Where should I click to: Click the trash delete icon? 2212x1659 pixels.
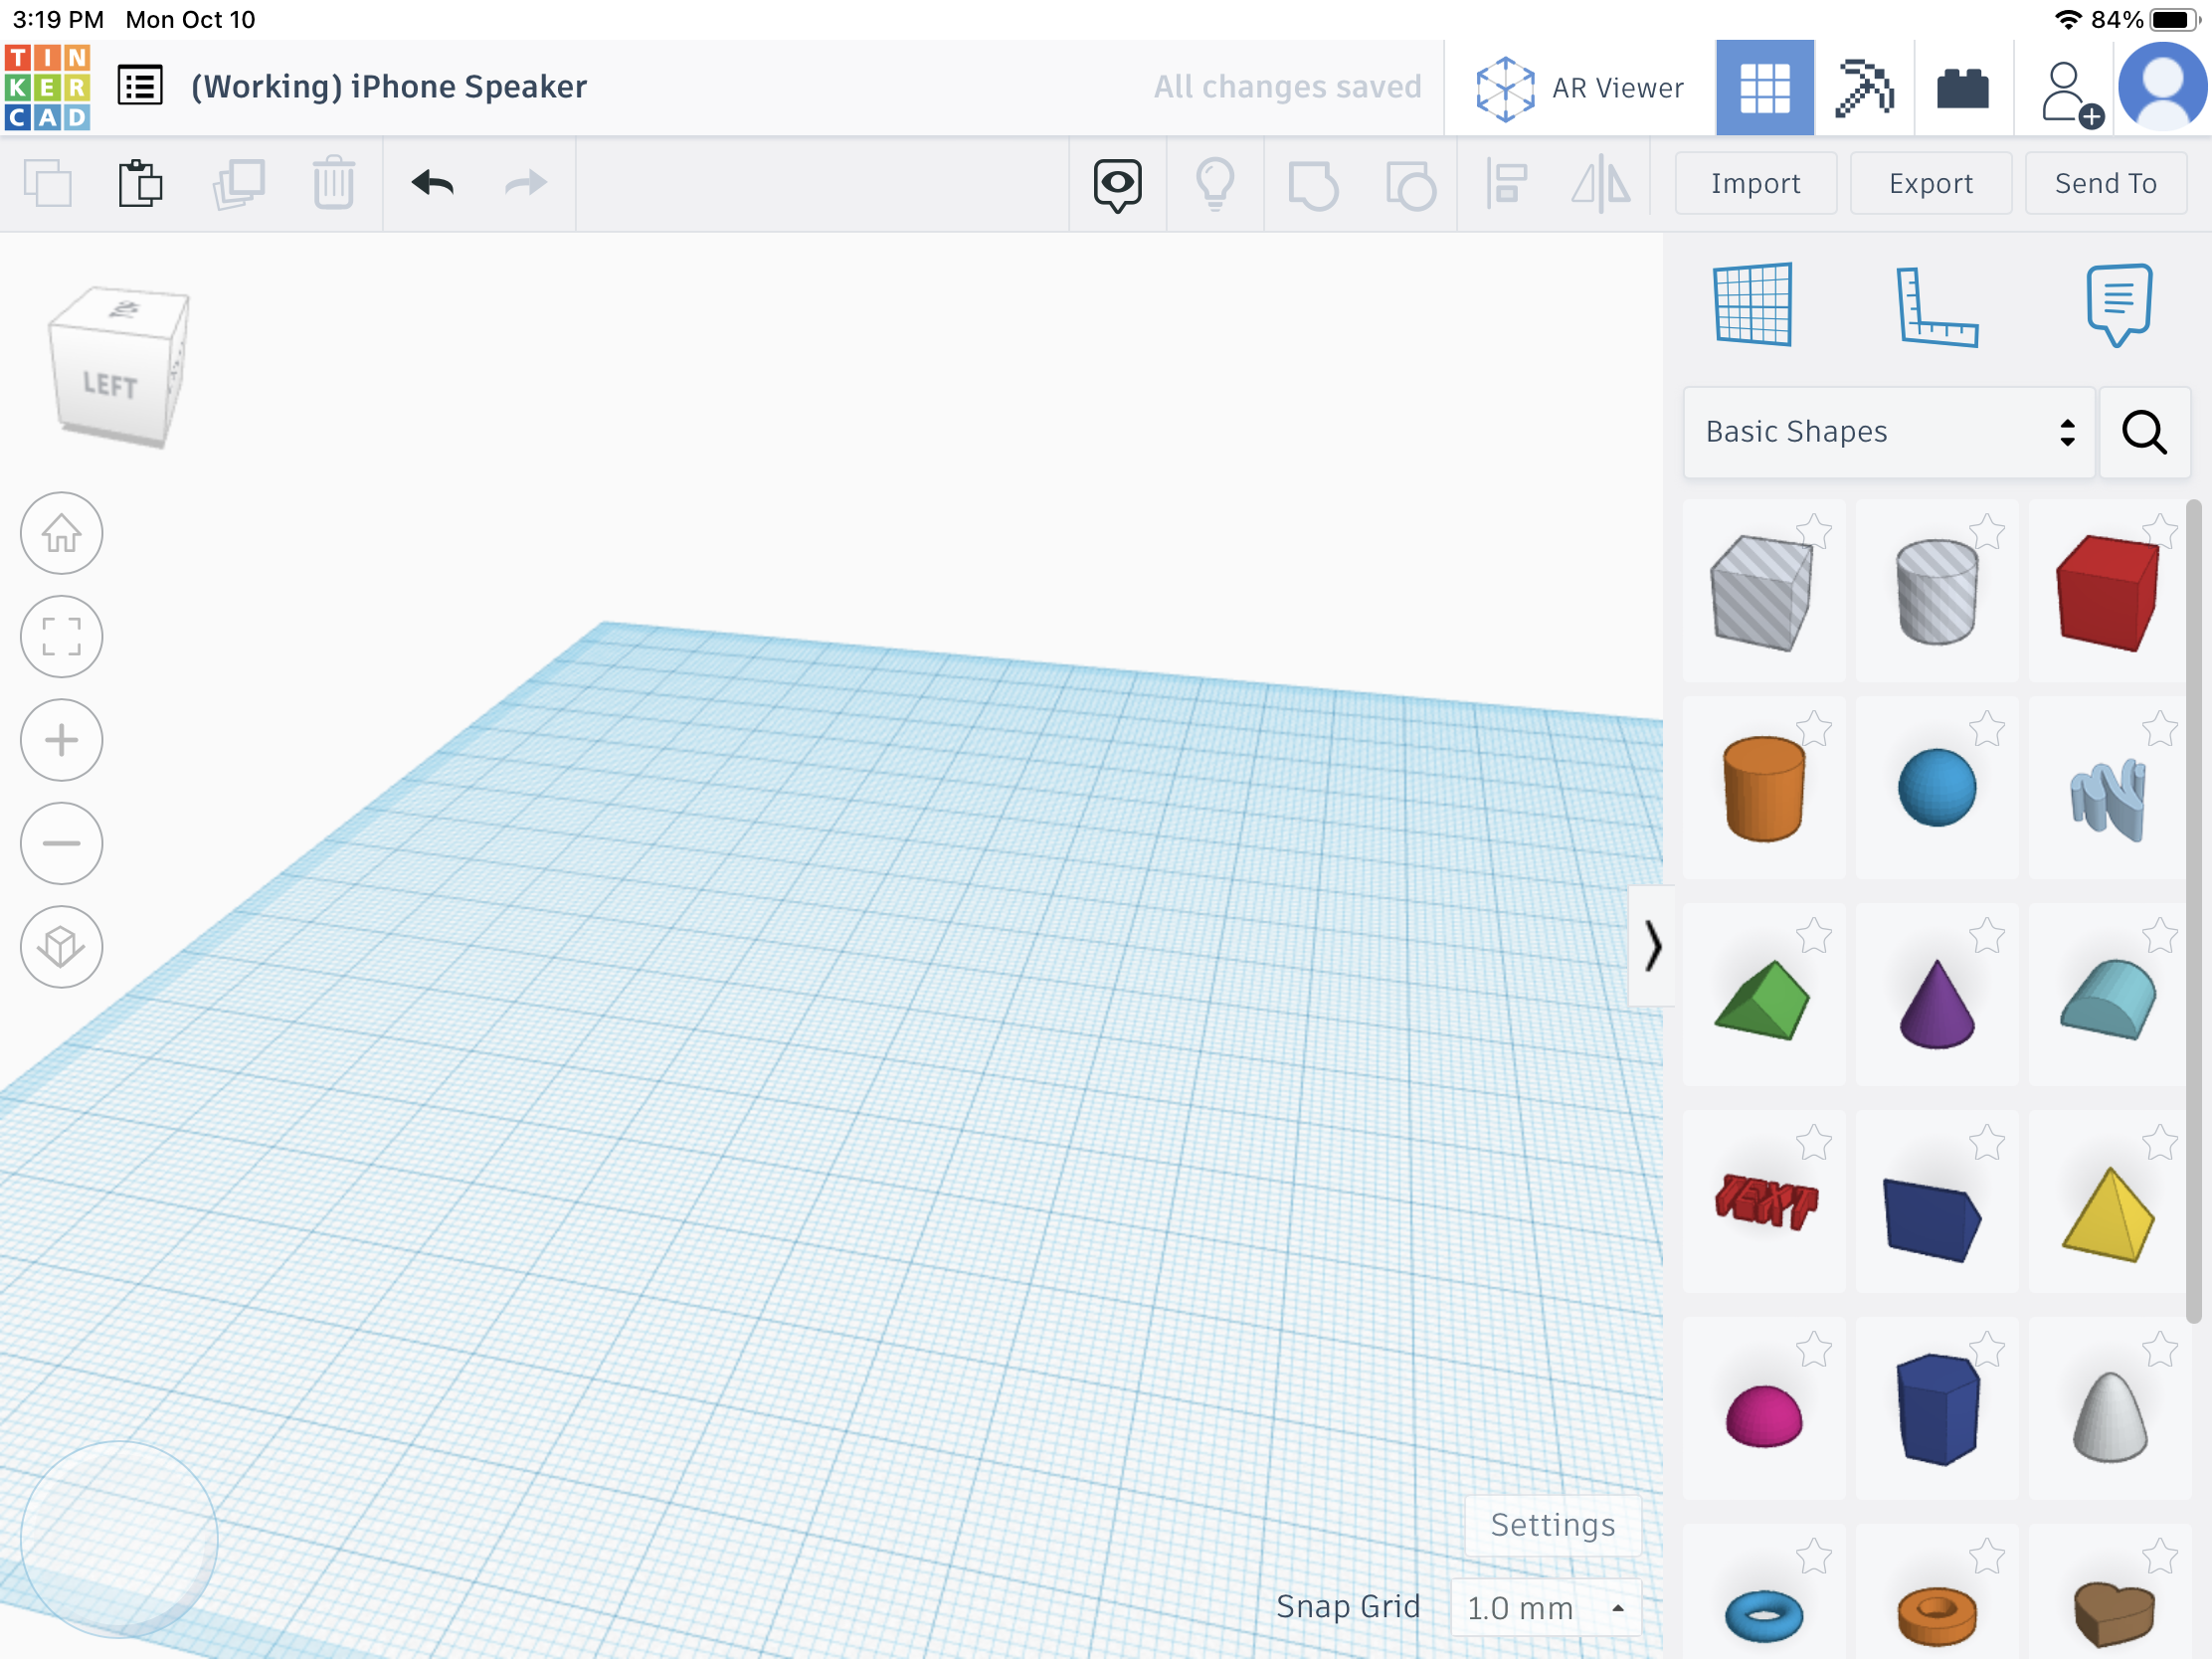[334, 184]
